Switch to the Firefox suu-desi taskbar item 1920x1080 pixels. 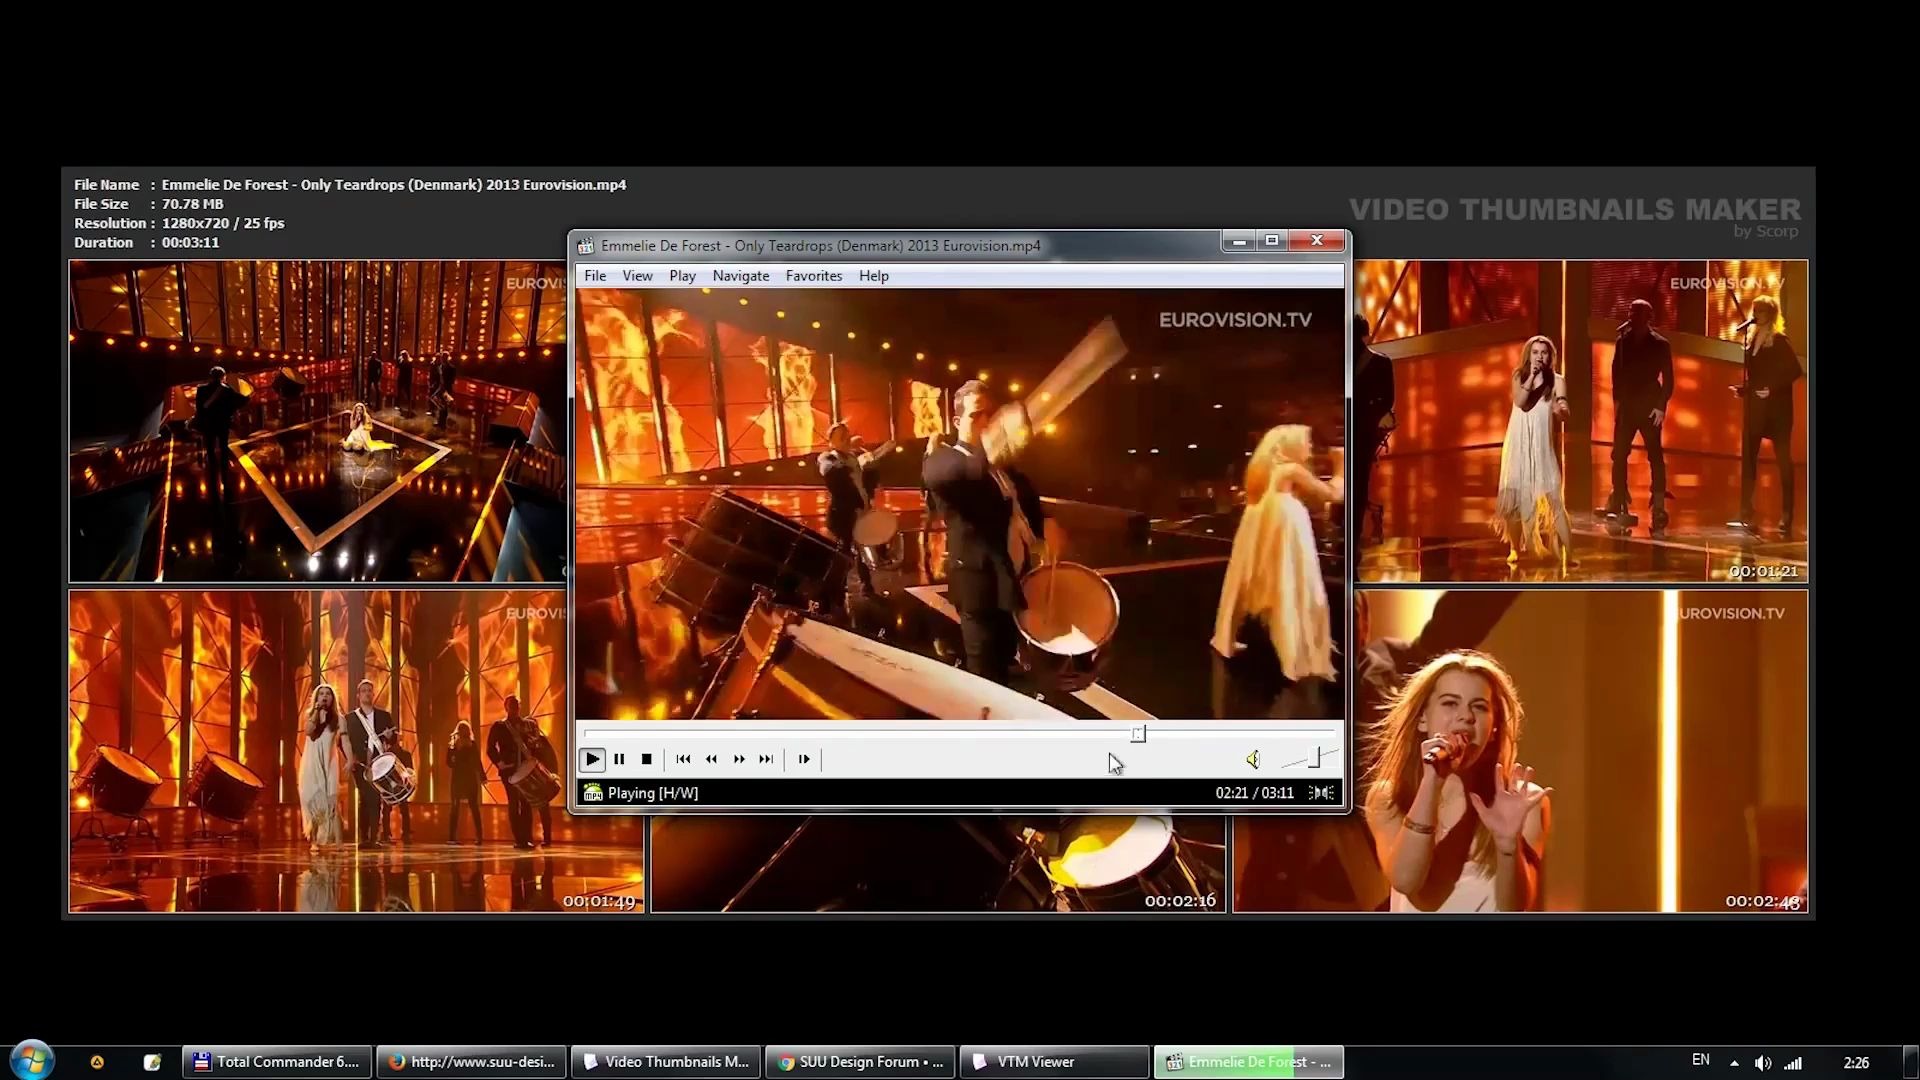[471, 1062]
